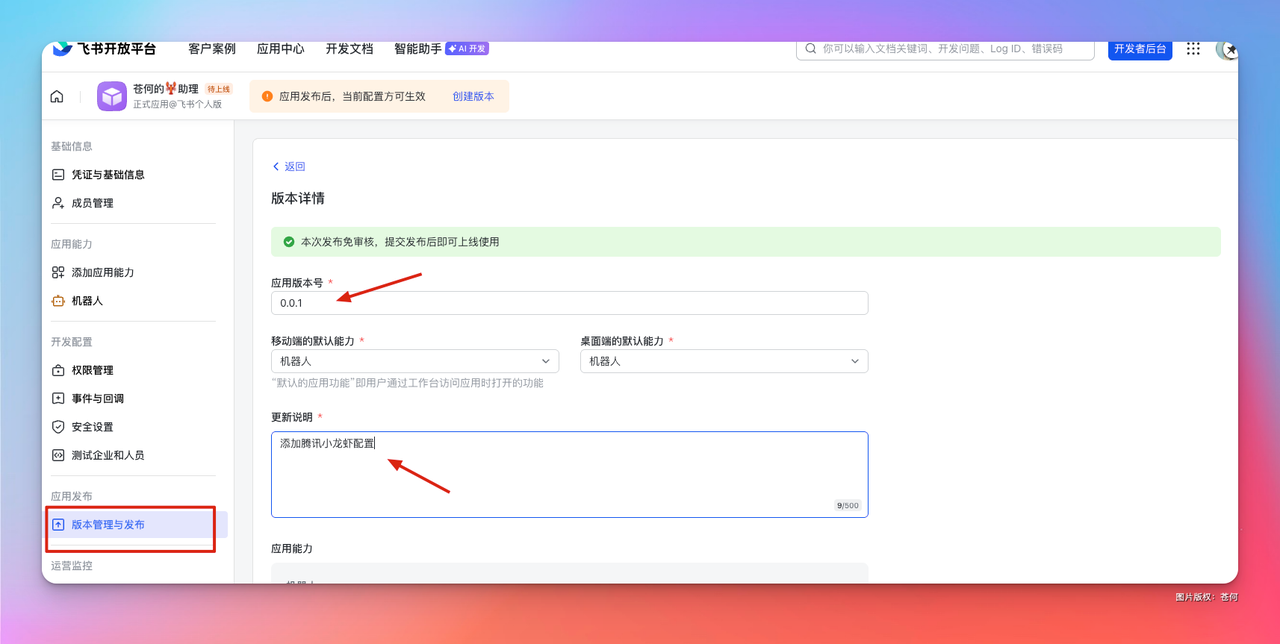Viewport: 1280px width, 644px height.
Task: Click the 应用版本号 input field
Action: pyautogui.click(x=569, y=303)
